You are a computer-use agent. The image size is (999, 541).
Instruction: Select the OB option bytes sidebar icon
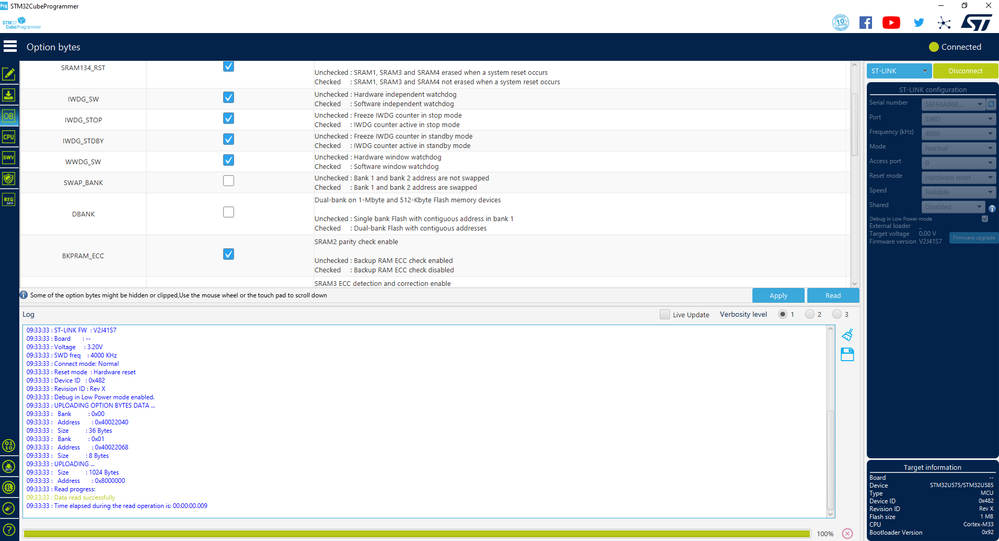point(9,116)
